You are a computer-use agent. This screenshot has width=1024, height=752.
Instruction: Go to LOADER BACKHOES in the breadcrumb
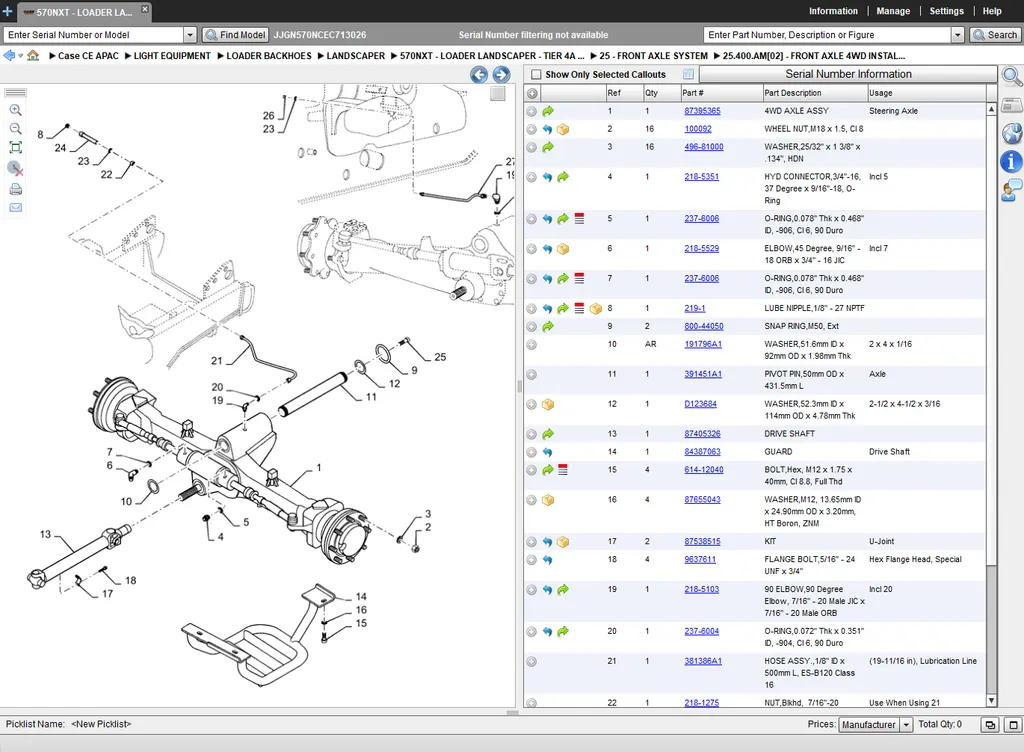click(x=268, y=56)
